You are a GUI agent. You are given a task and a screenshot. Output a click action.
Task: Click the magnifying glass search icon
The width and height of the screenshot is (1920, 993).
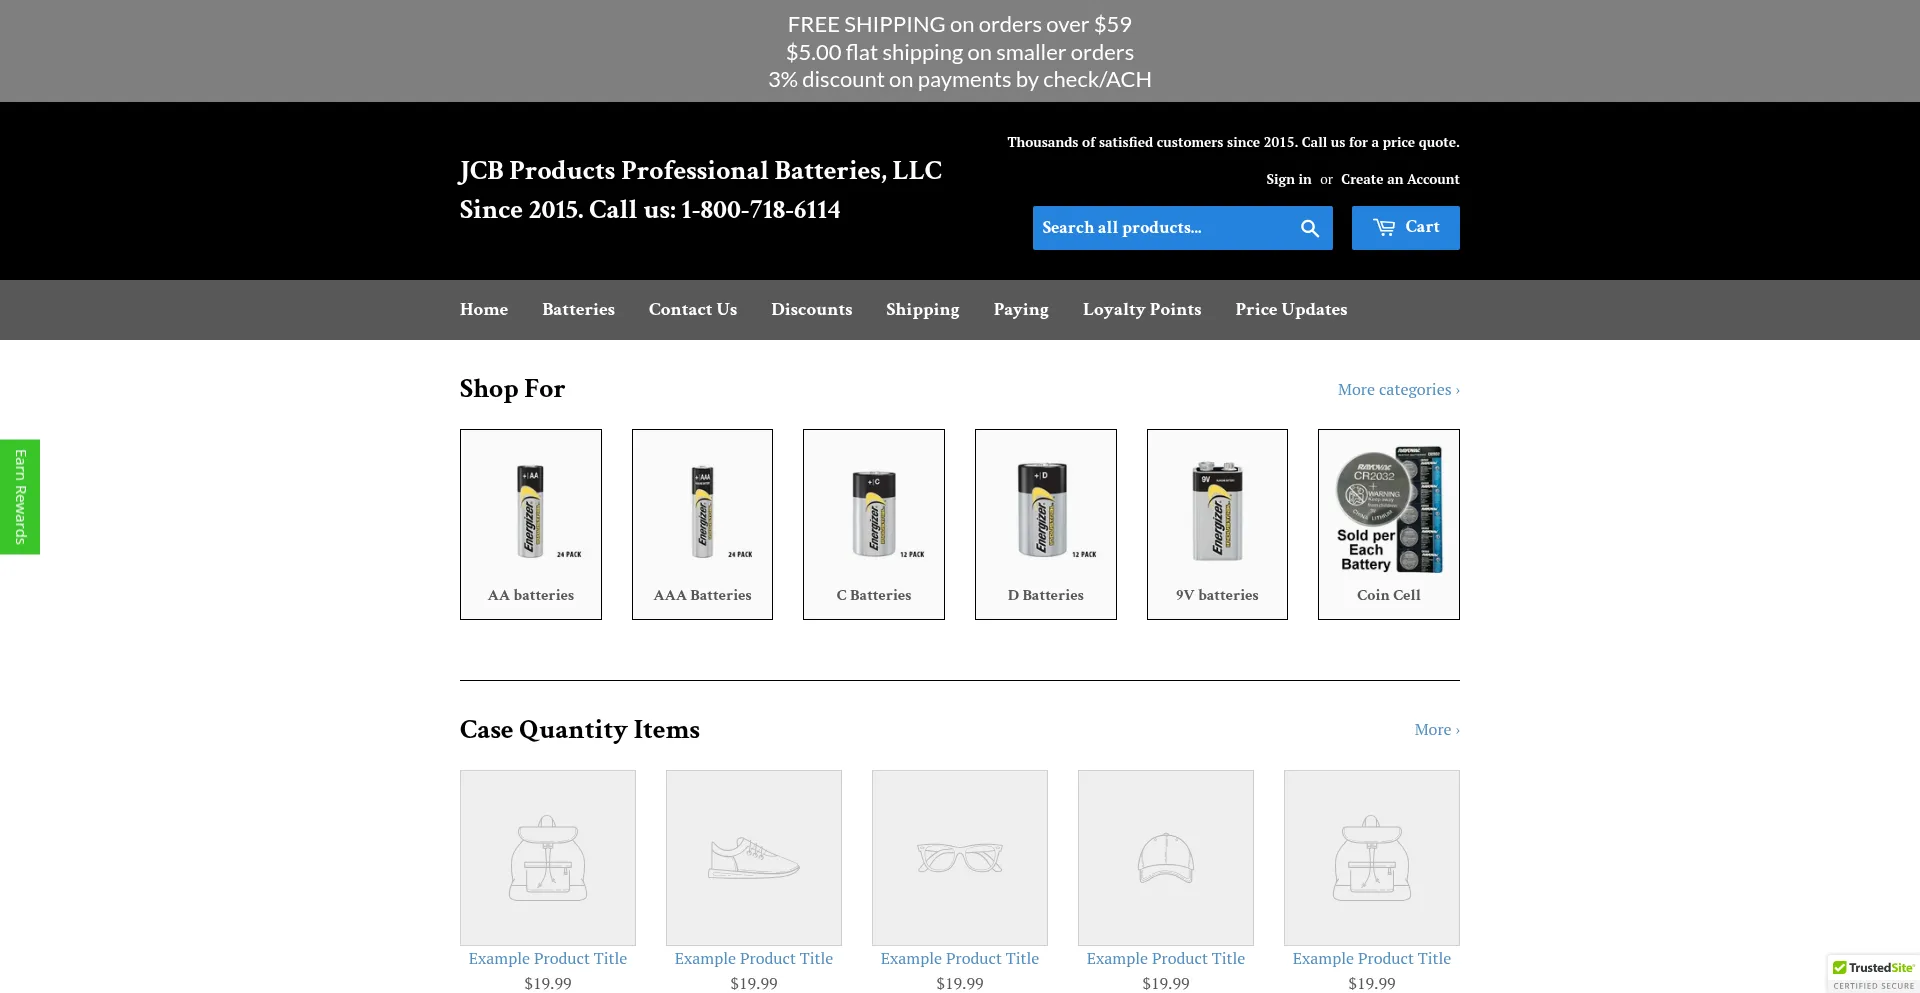click(1309, 228)
